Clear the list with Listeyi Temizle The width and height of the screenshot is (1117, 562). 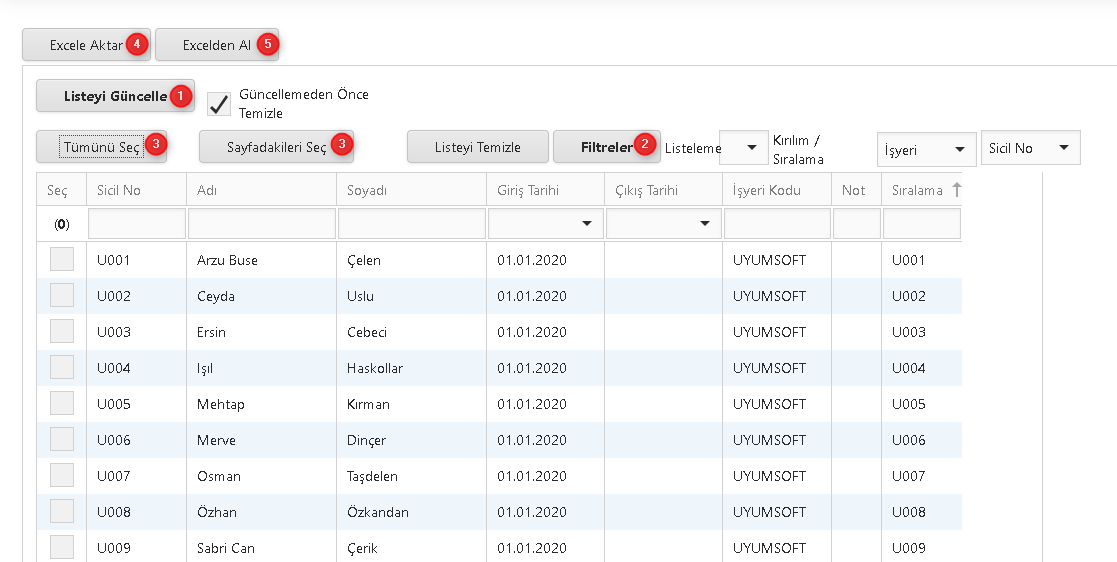pos(477,147)
